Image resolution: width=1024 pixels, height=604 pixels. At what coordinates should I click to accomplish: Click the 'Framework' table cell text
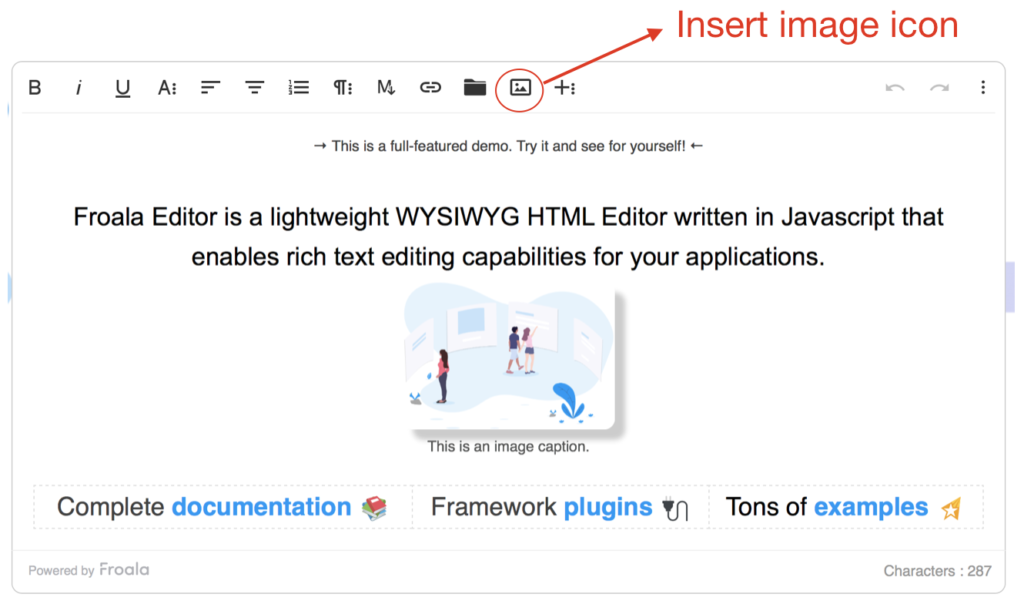tap(494, 507)
